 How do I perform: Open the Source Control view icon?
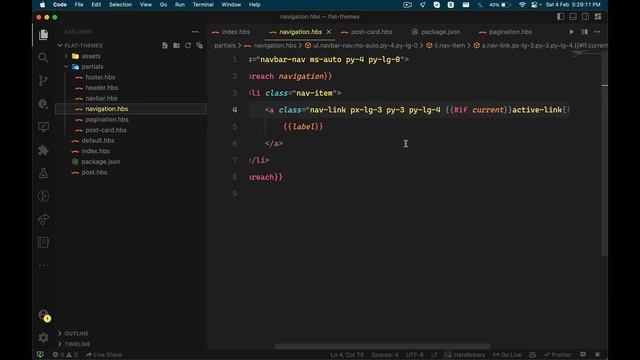click(x=43, y=80)
